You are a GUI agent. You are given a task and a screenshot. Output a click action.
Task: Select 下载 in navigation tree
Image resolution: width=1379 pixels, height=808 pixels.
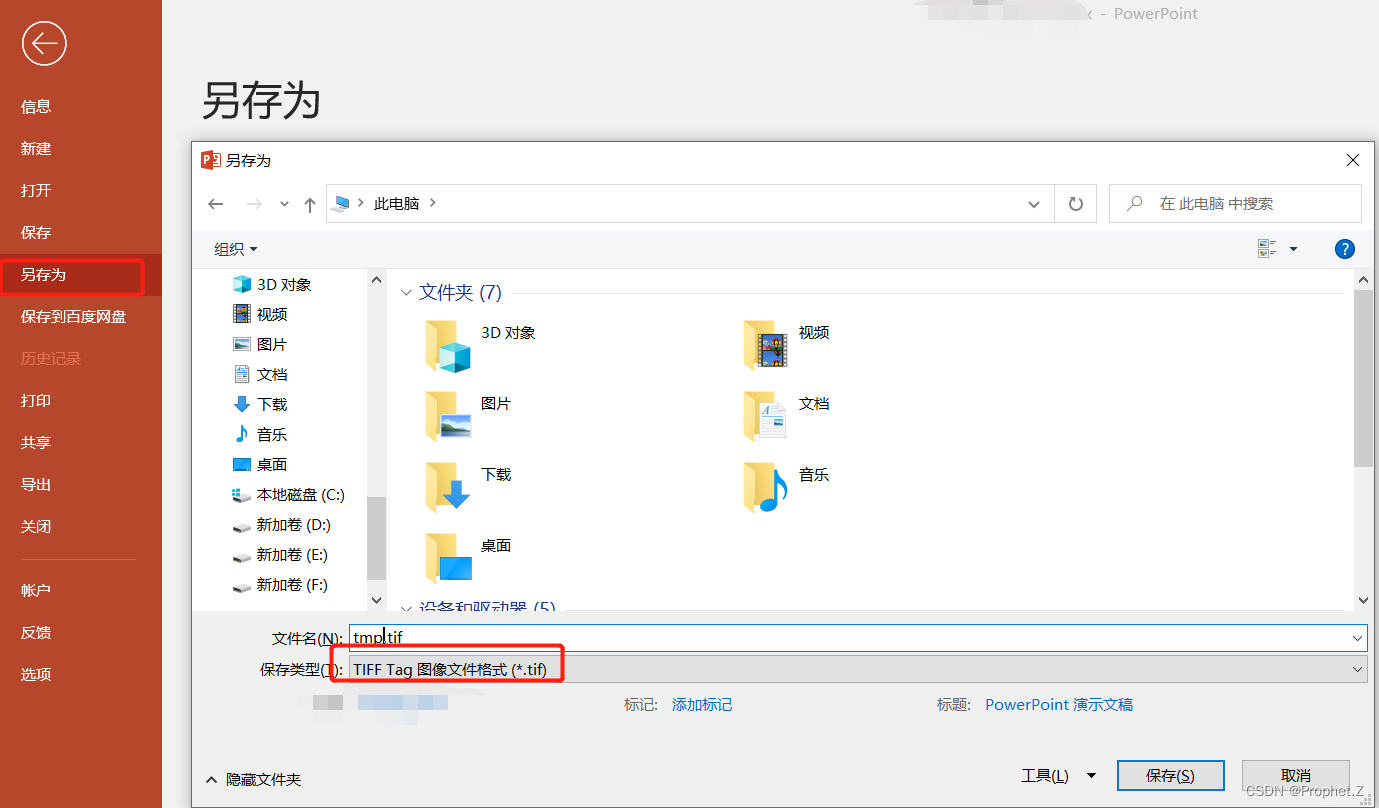260,404
